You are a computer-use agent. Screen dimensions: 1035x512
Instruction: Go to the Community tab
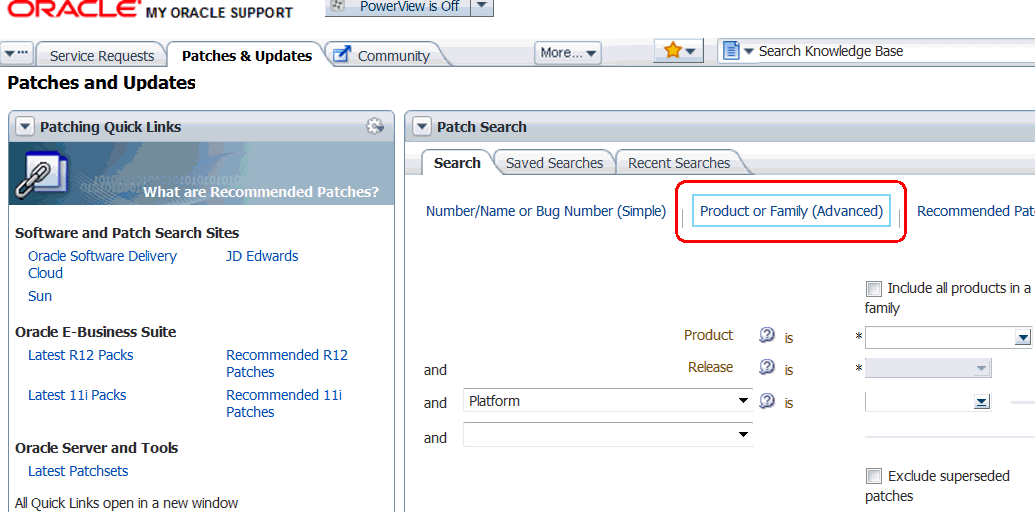[393, 56]
